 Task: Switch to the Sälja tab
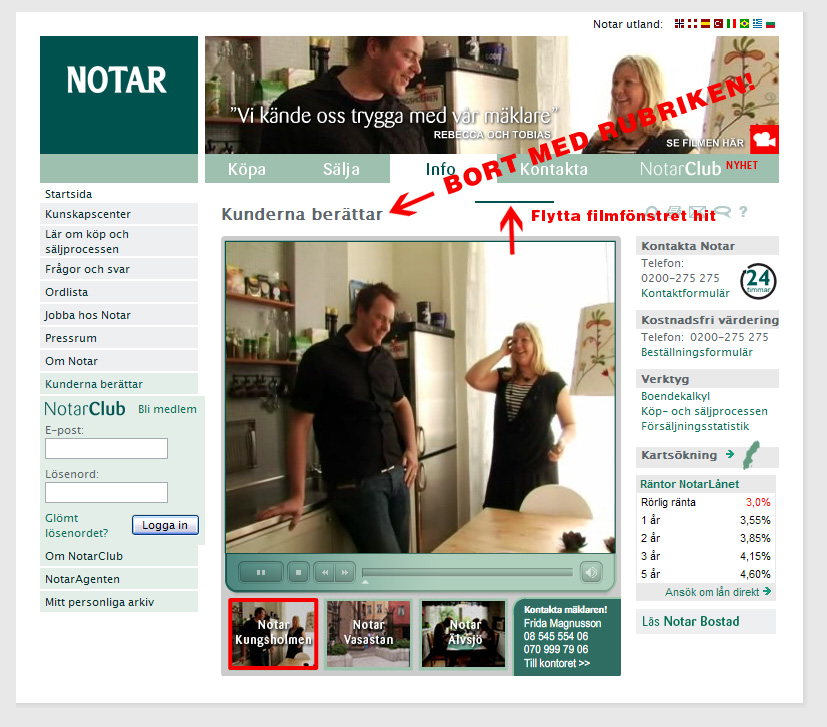pos(341,169)
